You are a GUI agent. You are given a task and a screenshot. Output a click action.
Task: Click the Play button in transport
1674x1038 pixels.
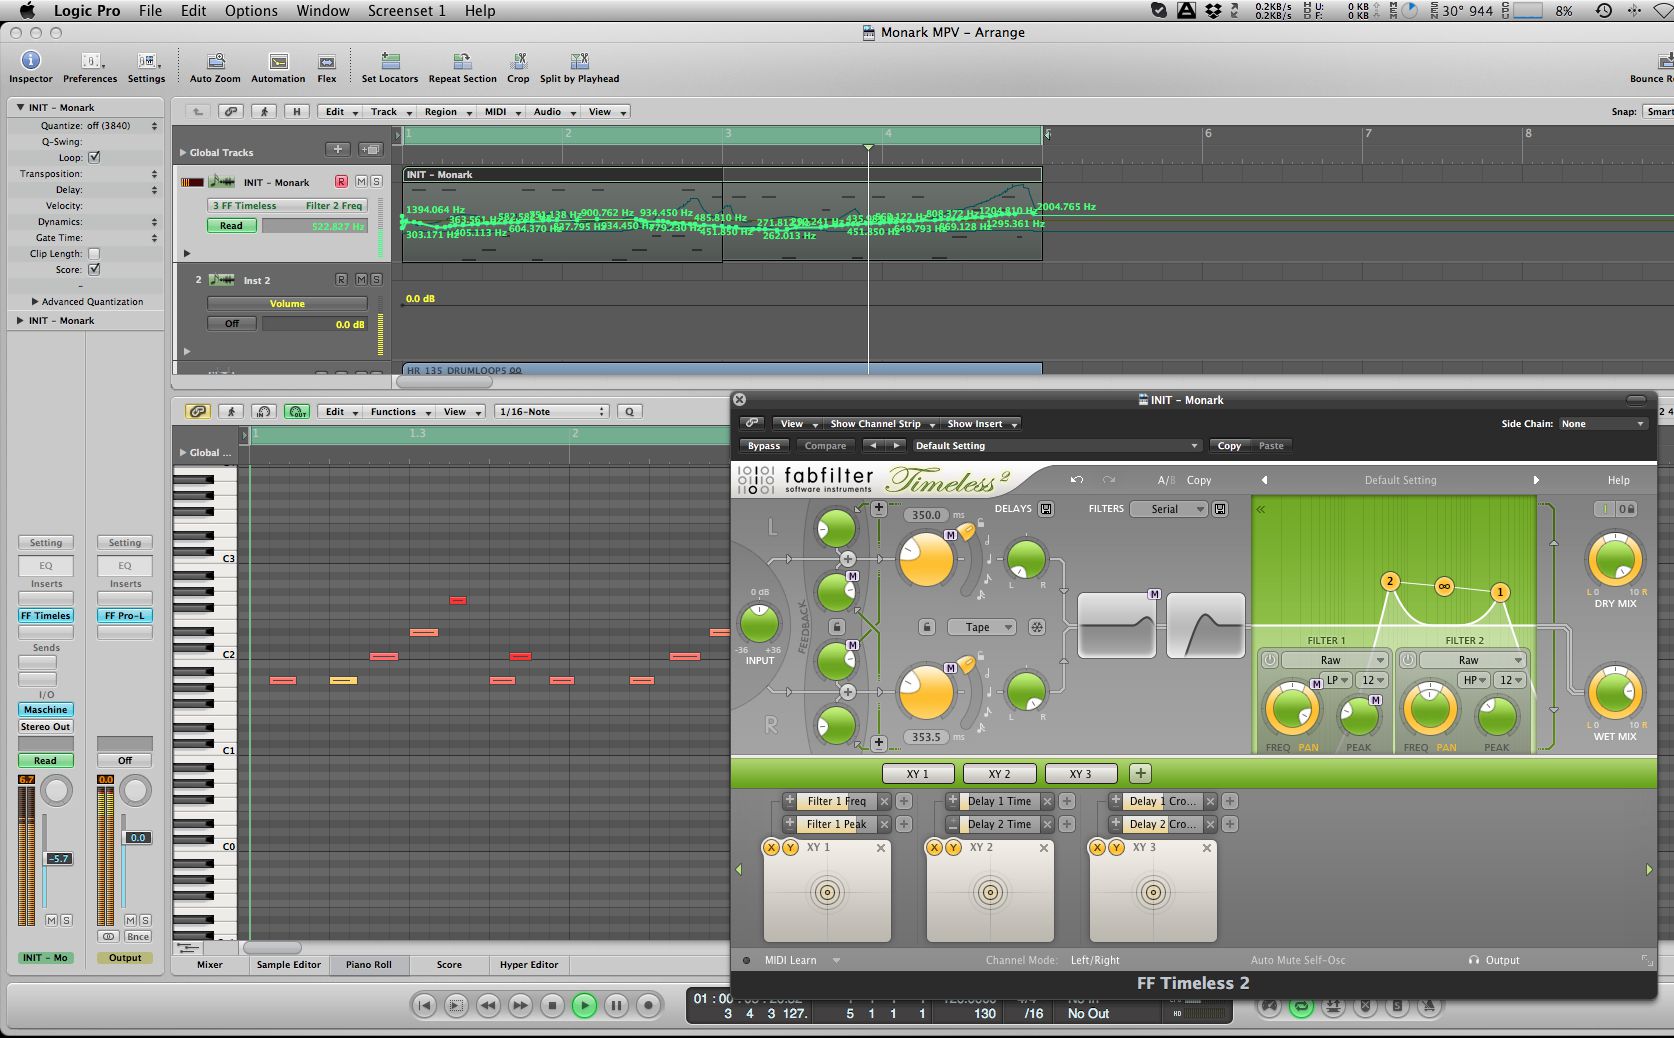click(584, 1005)
